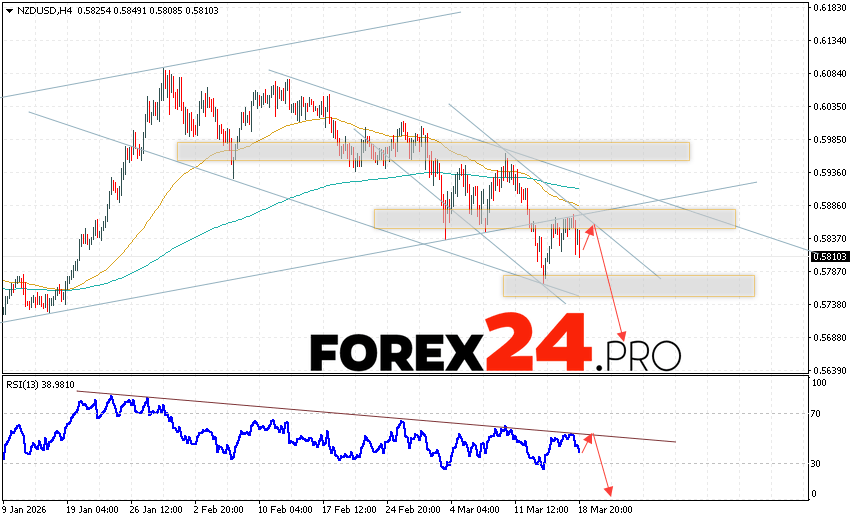Viewport: 854px width, 521px height.
Task: Click the red up arrowhead touching middle zone
Action: click(x=591, y=230)
